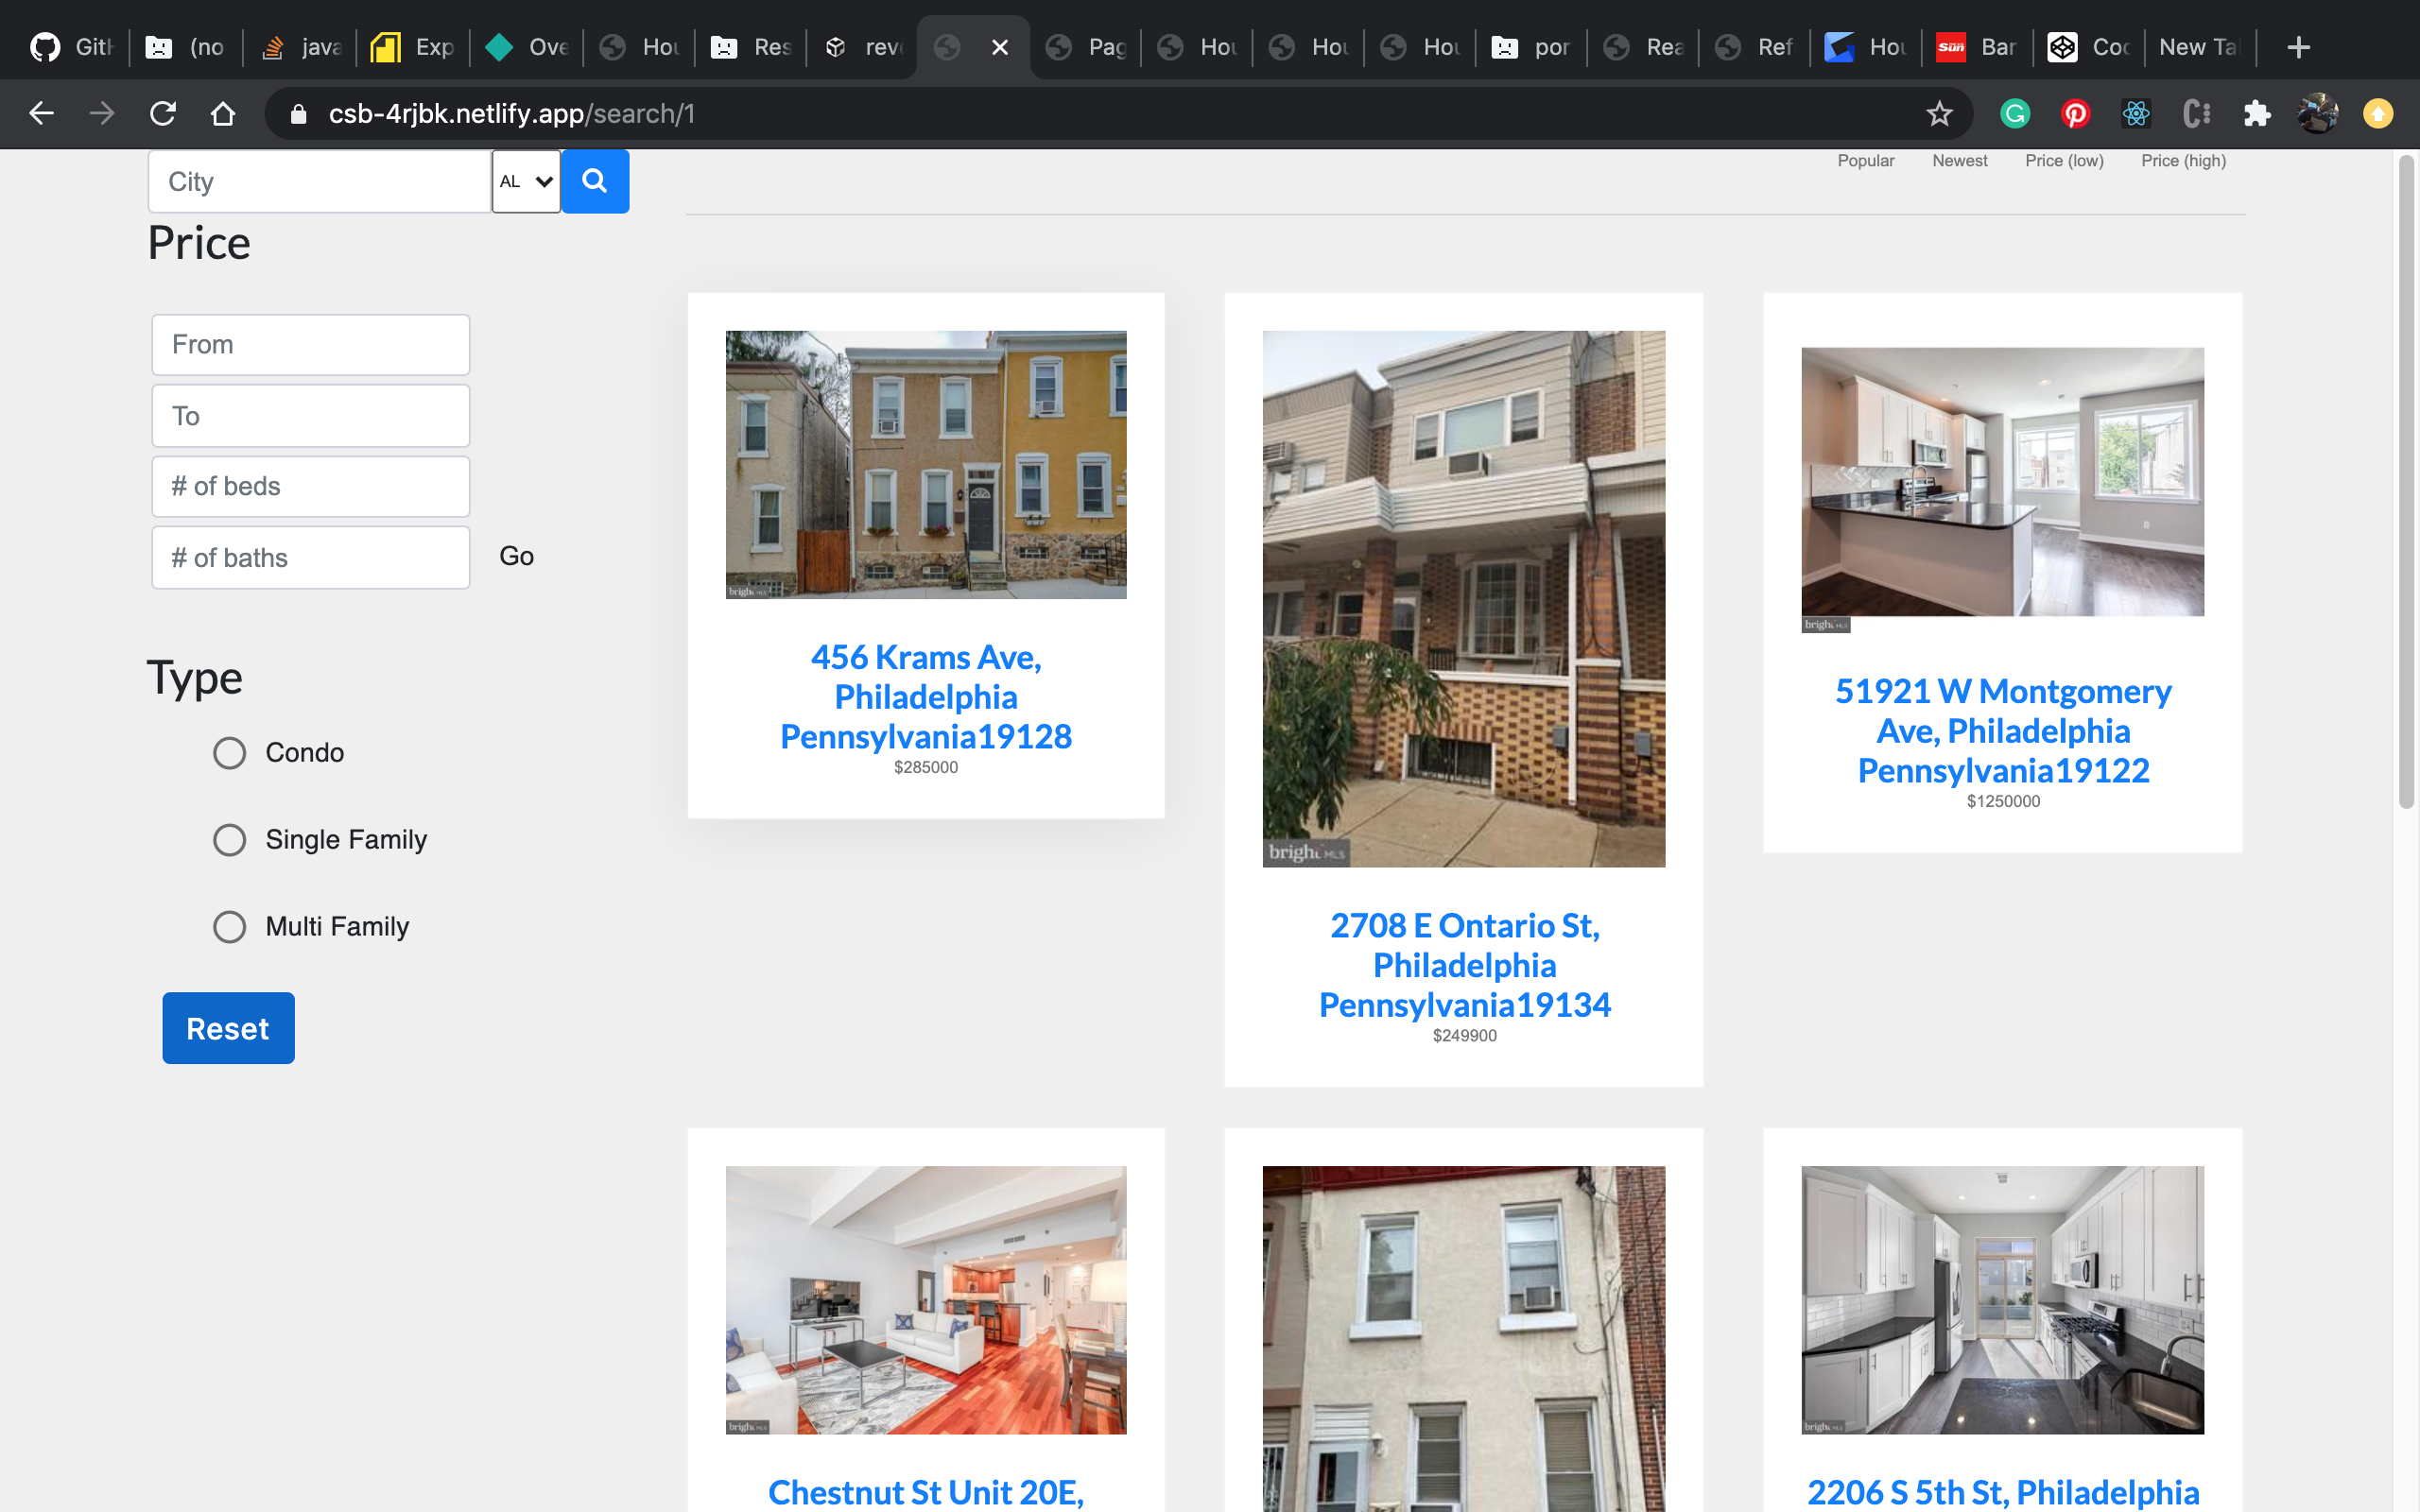Select the Condo radio button
This screenshot has width=2420, height=1512.
(x=229, y=753)
